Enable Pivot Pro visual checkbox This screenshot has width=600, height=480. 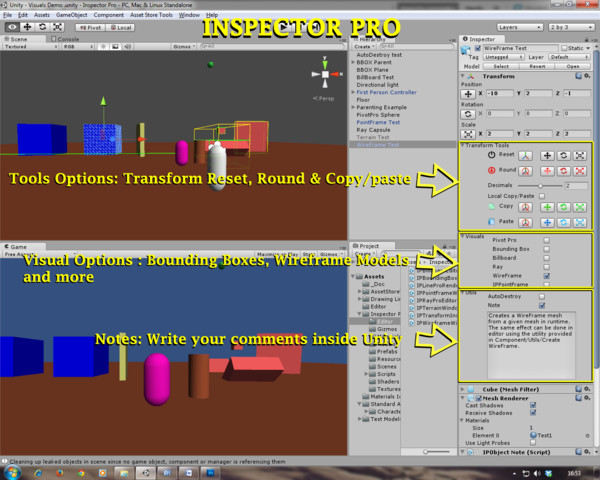(546, 240)
